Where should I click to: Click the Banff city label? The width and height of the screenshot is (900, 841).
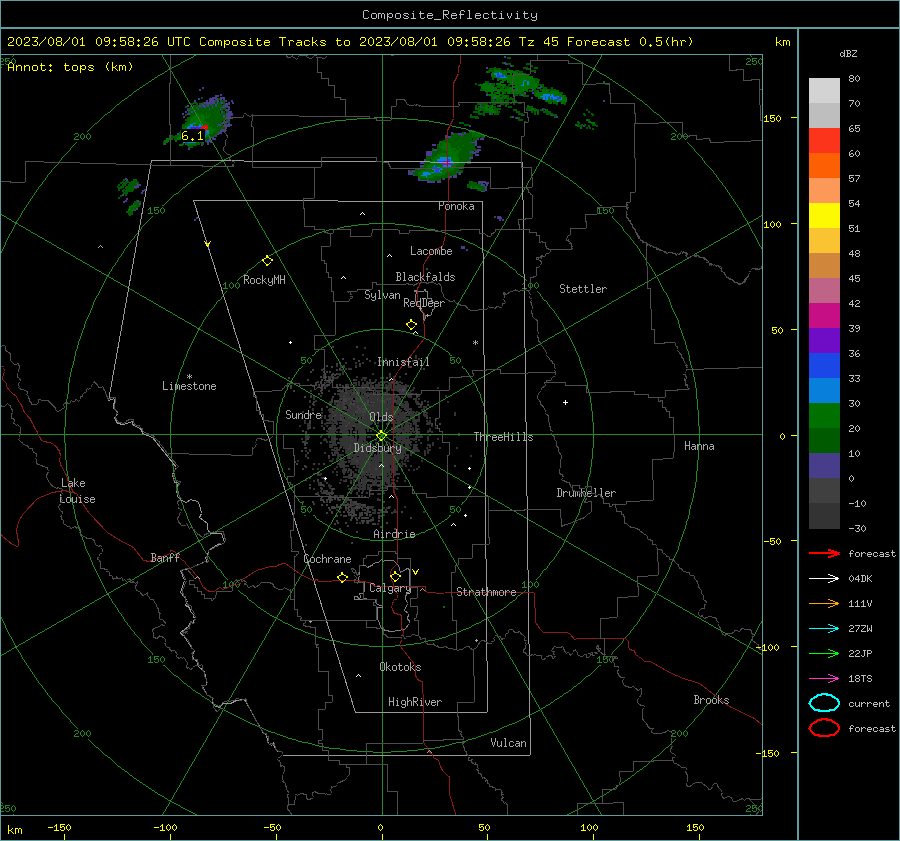[165, 558]
